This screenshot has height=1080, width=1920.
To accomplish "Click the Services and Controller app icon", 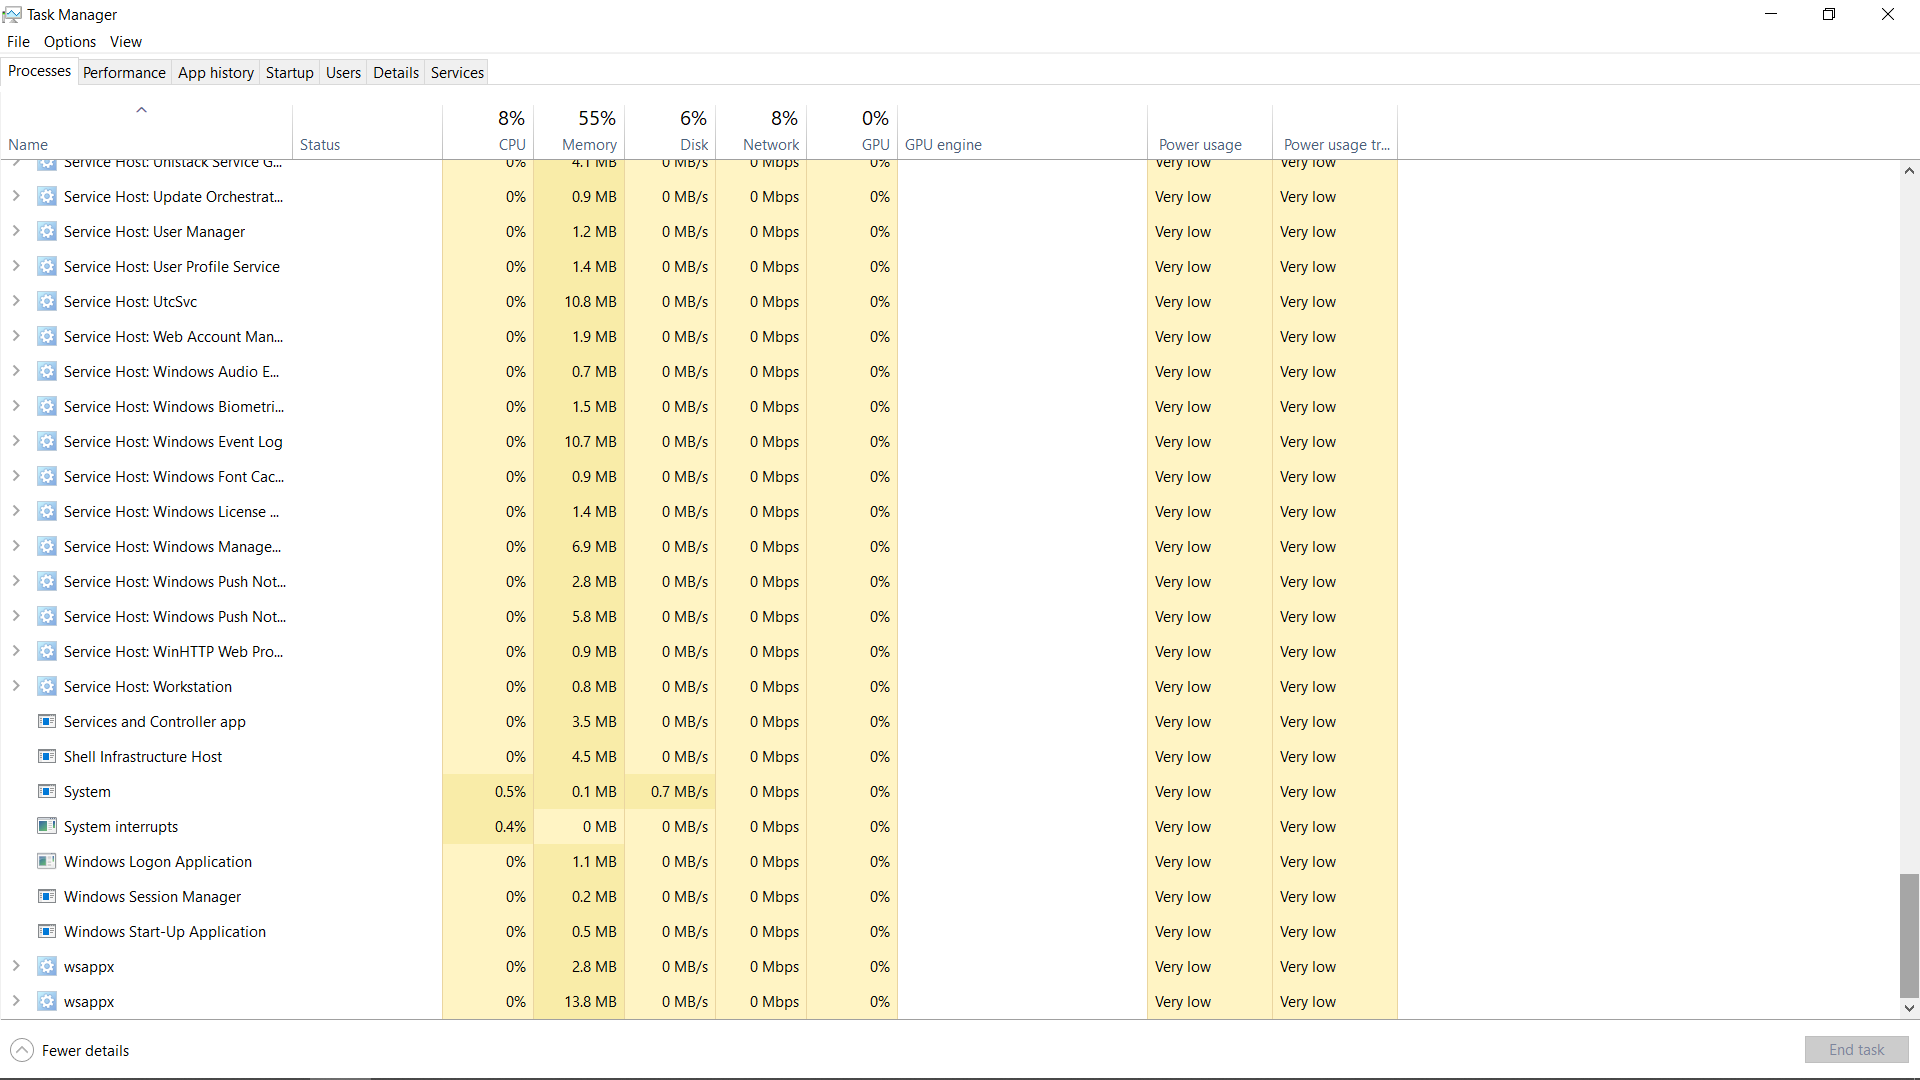I will click(x=46, y=721).
